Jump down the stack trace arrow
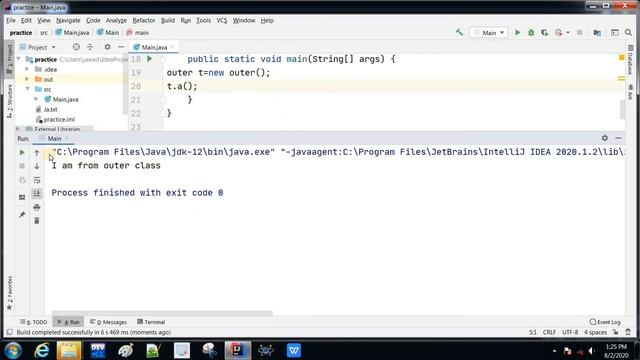 pos(37,166)
